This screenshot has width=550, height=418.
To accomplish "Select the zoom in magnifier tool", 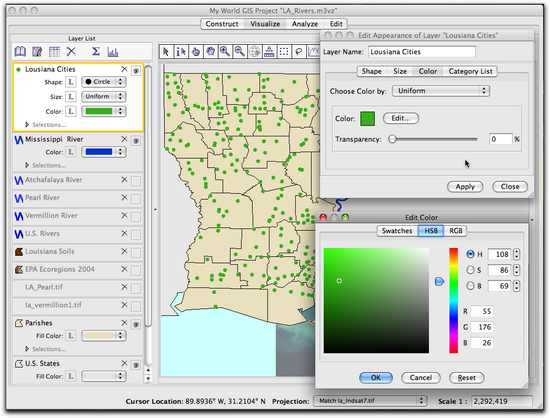I will coord(225,52).
